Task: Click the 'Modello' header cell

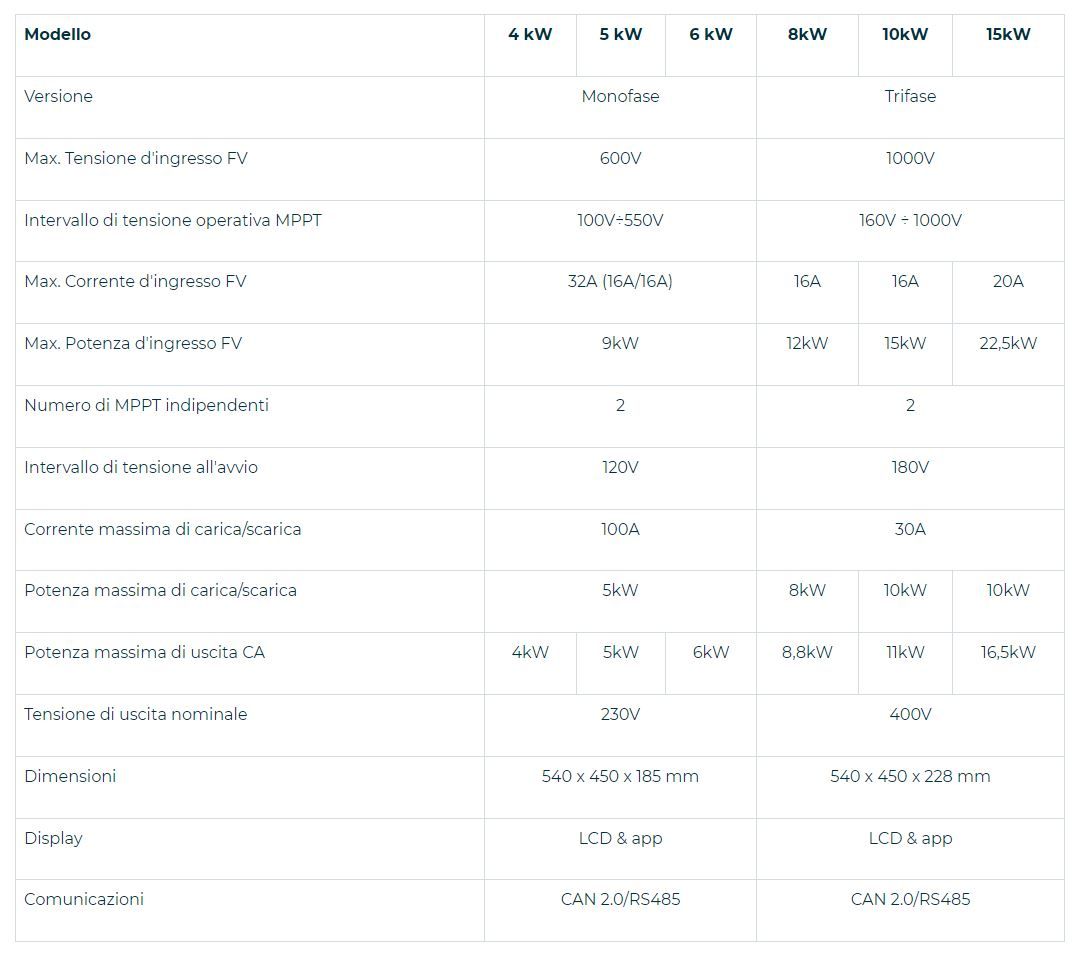Action: (57, 35)
